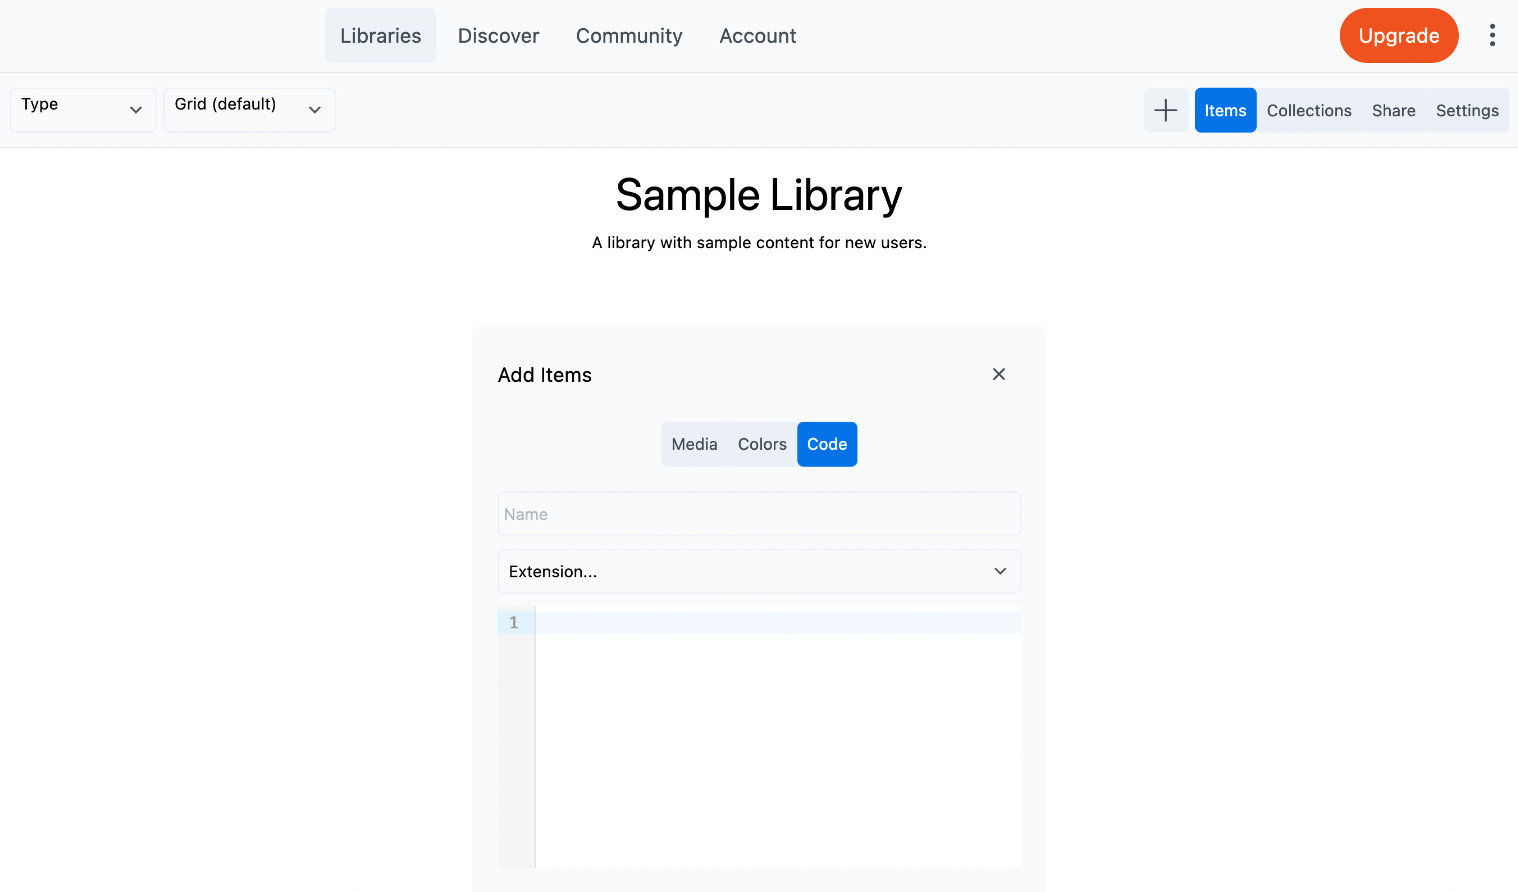The image size is (1518, 892).
Task: Open the library Settings tab
Action: tap(1466, 110)
